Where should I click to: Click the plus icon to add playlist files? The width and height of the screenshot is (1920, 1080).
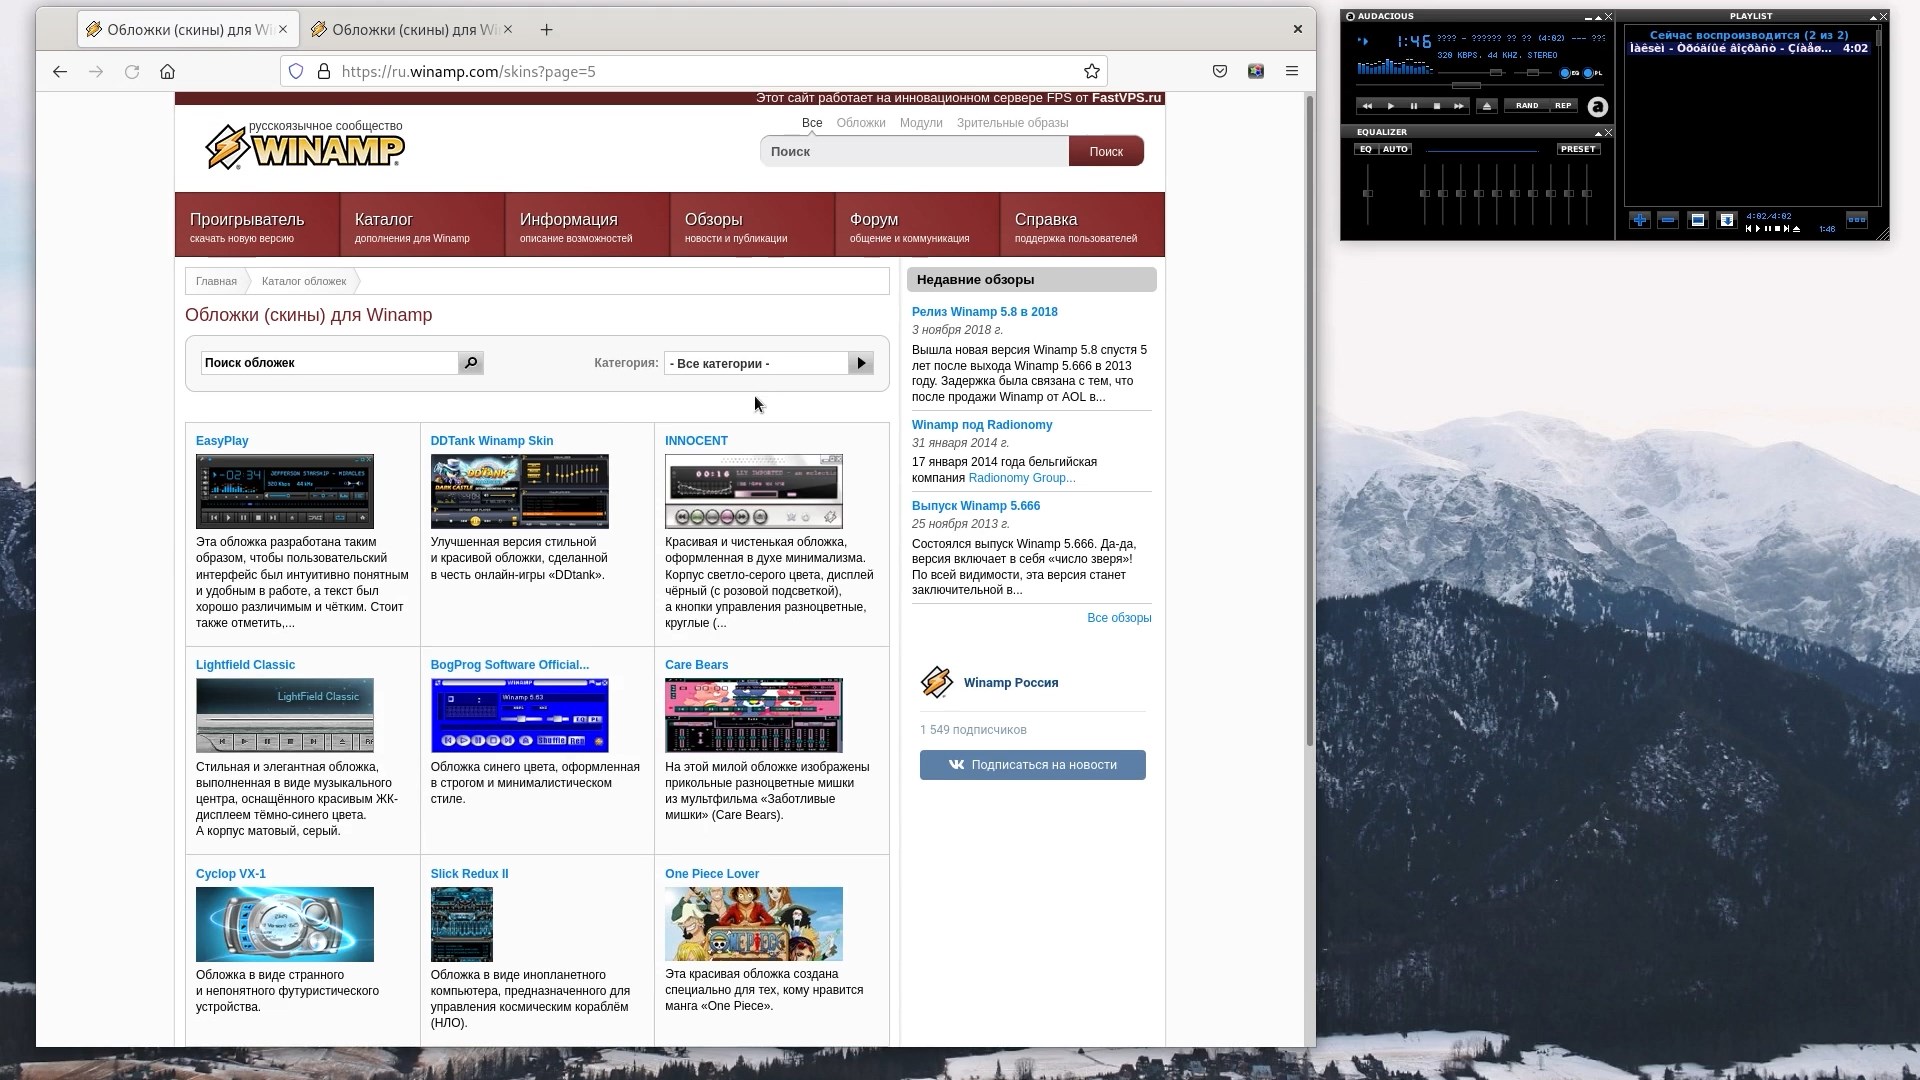click(x=1640, y=220)
